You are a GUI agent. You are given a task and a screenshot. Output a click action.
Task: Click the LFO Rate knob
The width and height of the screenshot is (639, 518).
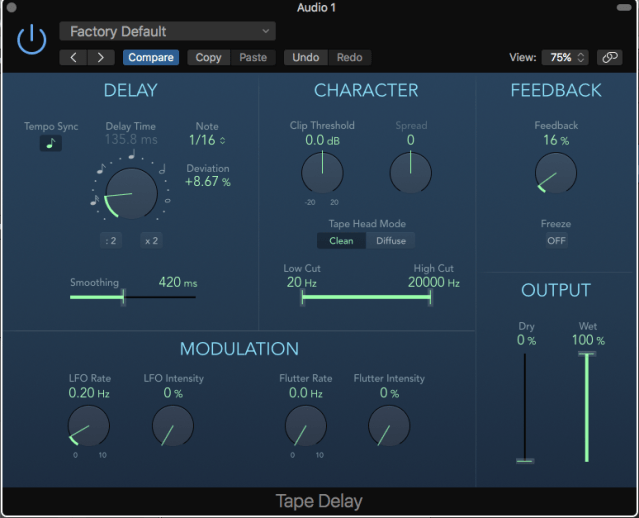(x=88, y=427)
